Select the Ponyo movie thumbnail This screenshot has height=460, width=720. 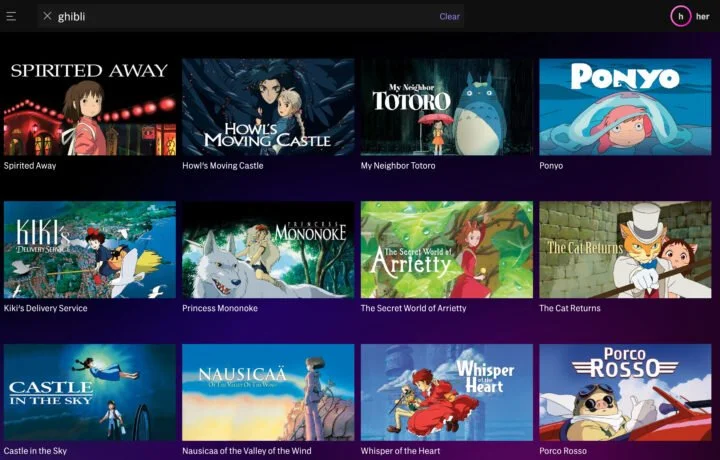pos(625,106)
